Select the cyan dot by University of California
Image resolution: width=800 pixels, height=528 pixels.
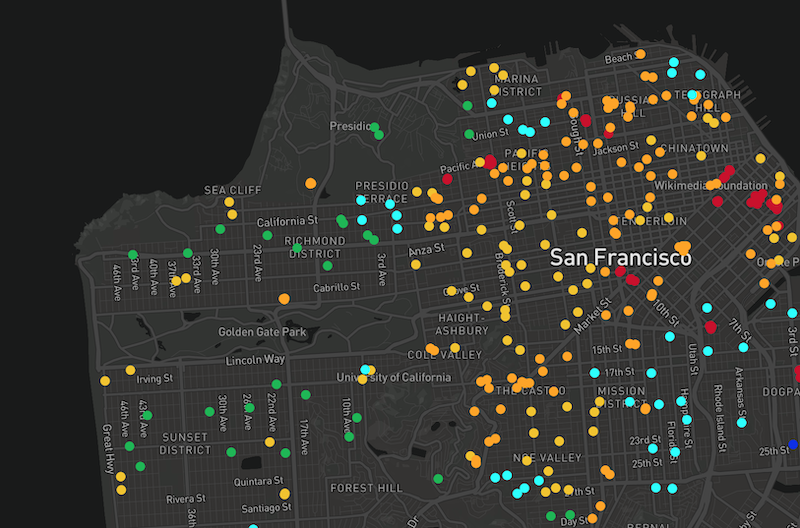click(x=365, y=369)
